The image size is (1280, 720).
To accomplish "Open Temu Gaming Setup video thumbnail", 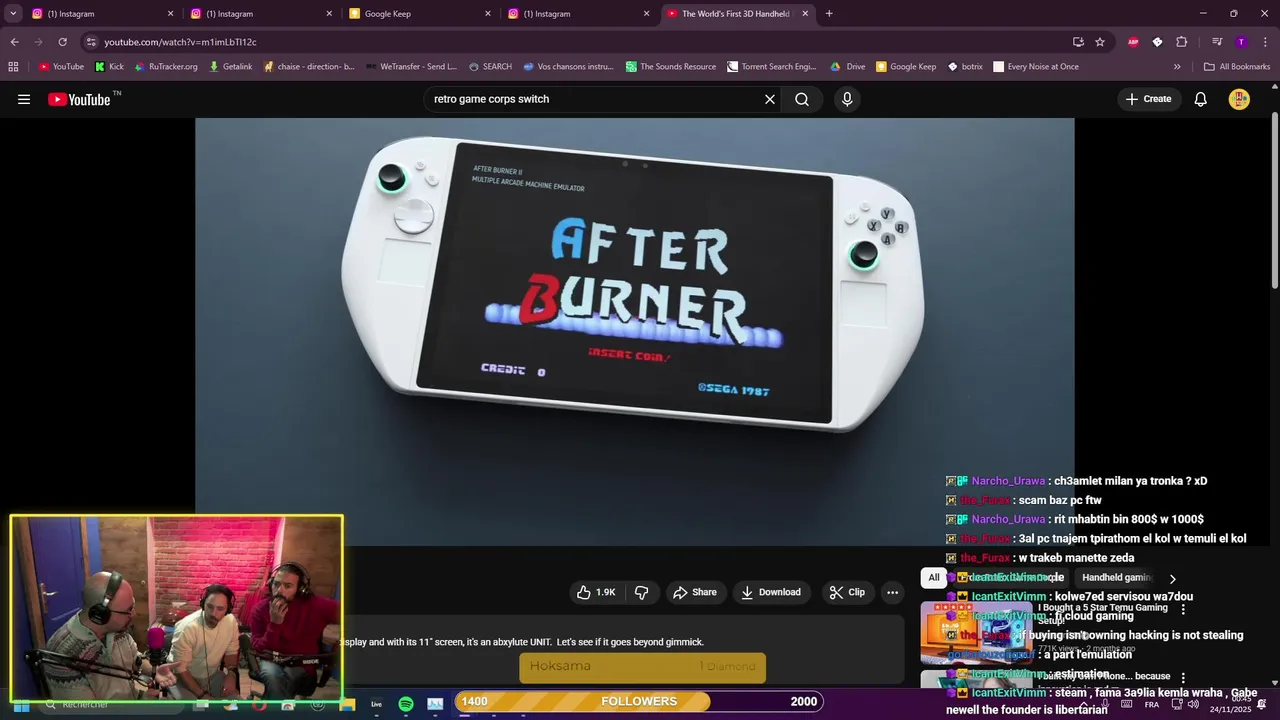I will [976, 631].
